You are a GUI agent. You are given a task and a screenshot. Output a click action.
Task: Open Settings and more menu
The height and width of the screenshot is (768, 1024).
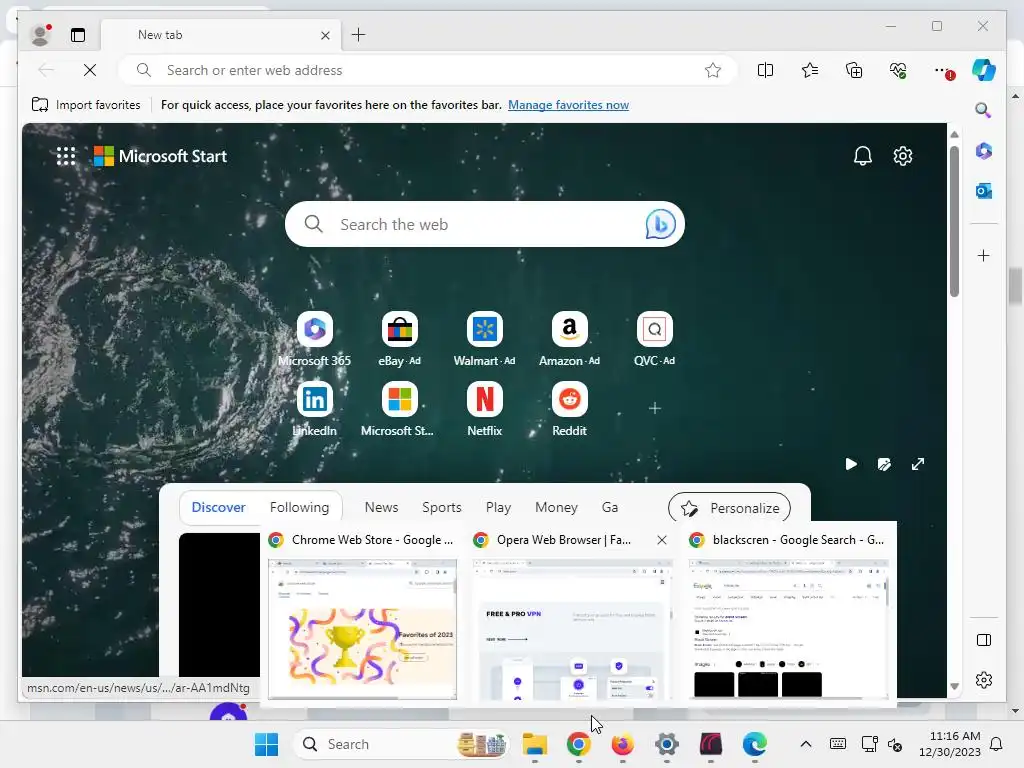(942, 70)
